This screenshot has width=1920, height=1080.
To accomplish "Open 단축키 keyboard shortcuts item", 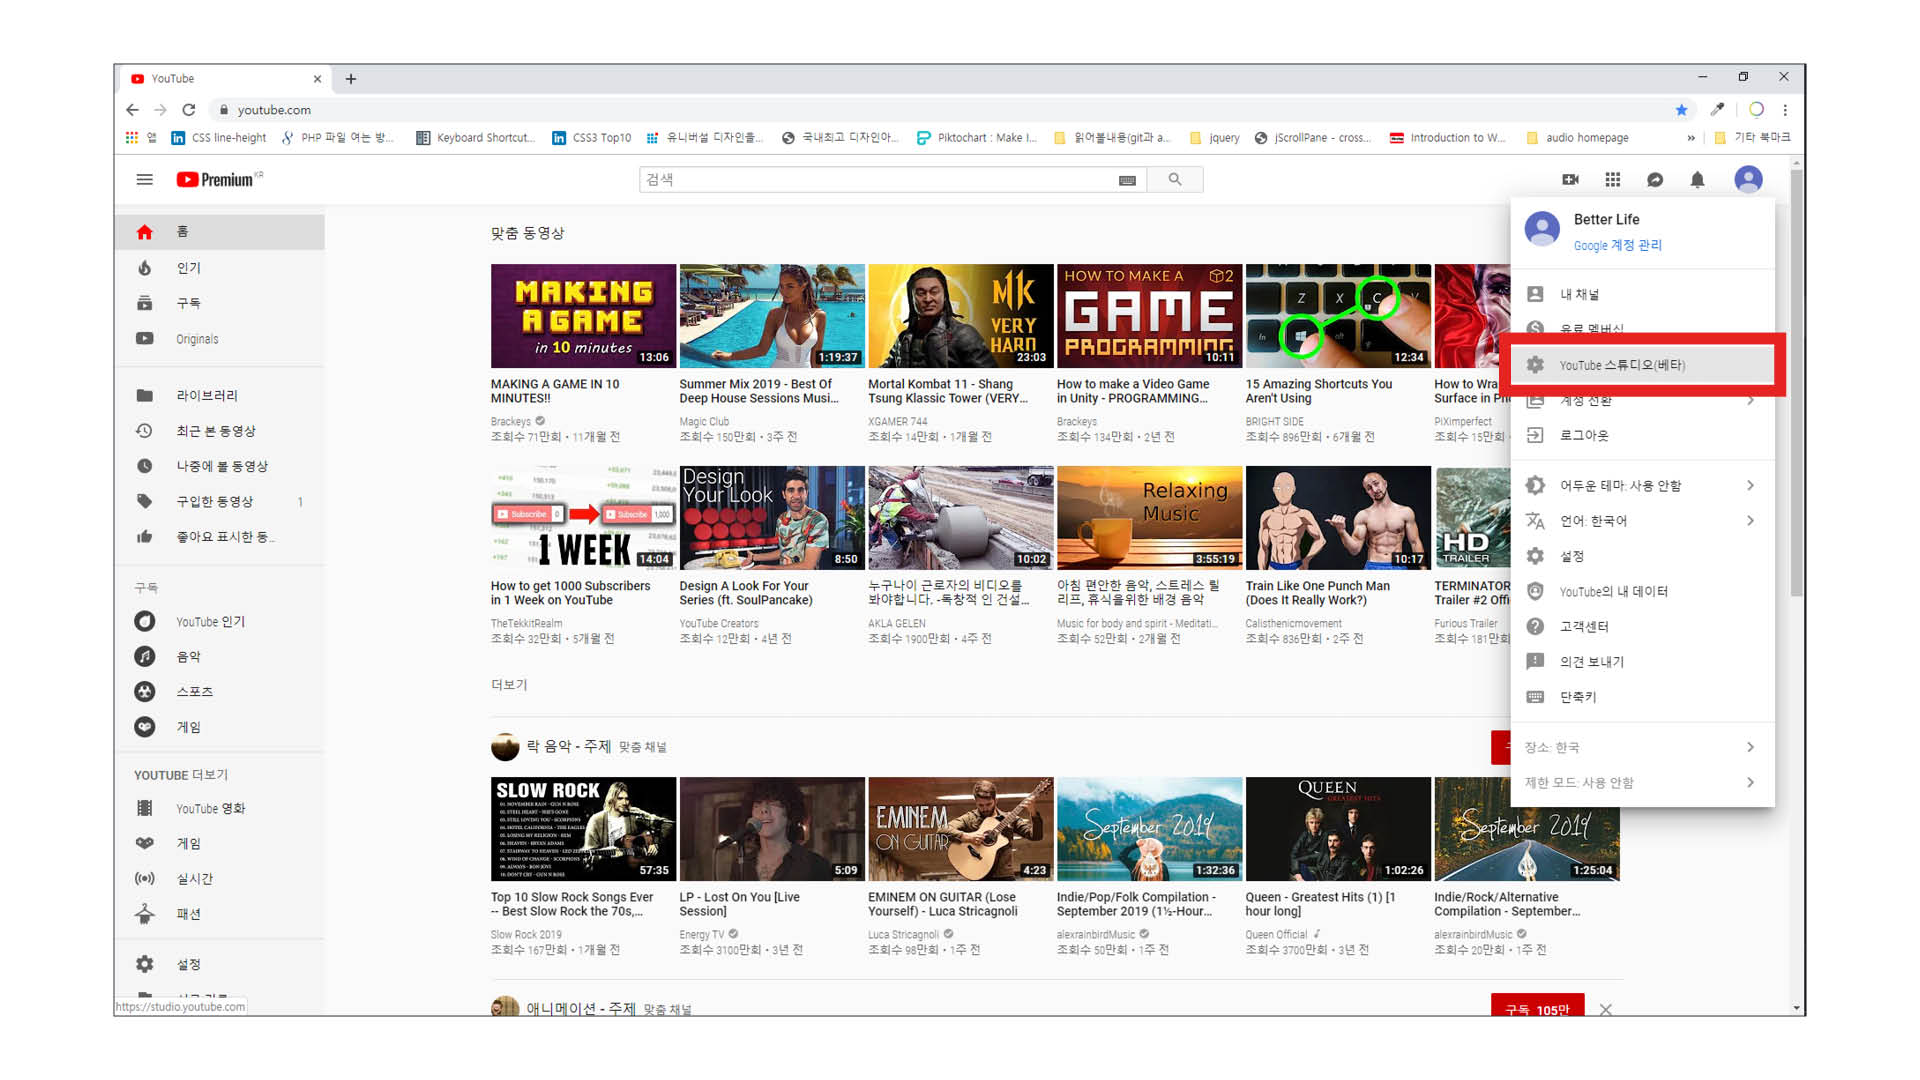I will [x=1642, y=698].
